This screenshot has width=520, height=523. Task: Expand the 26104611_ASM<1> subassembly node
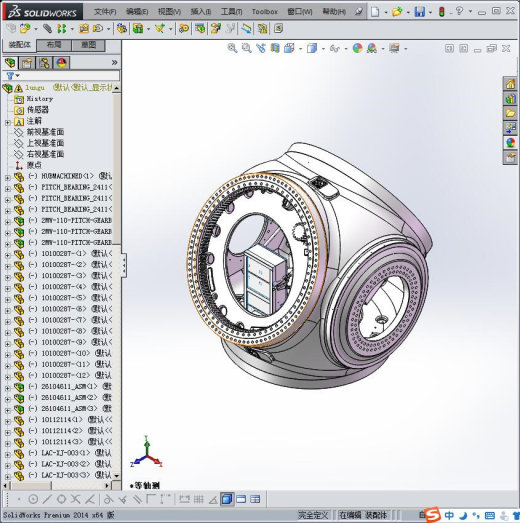[8, 388]
